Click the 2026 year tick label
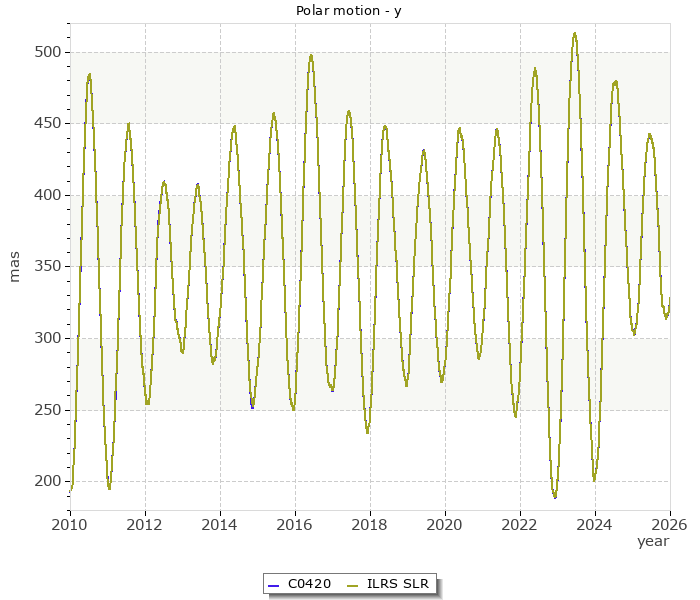The width and height of the screenshot is (700, 600). [669, 523]
